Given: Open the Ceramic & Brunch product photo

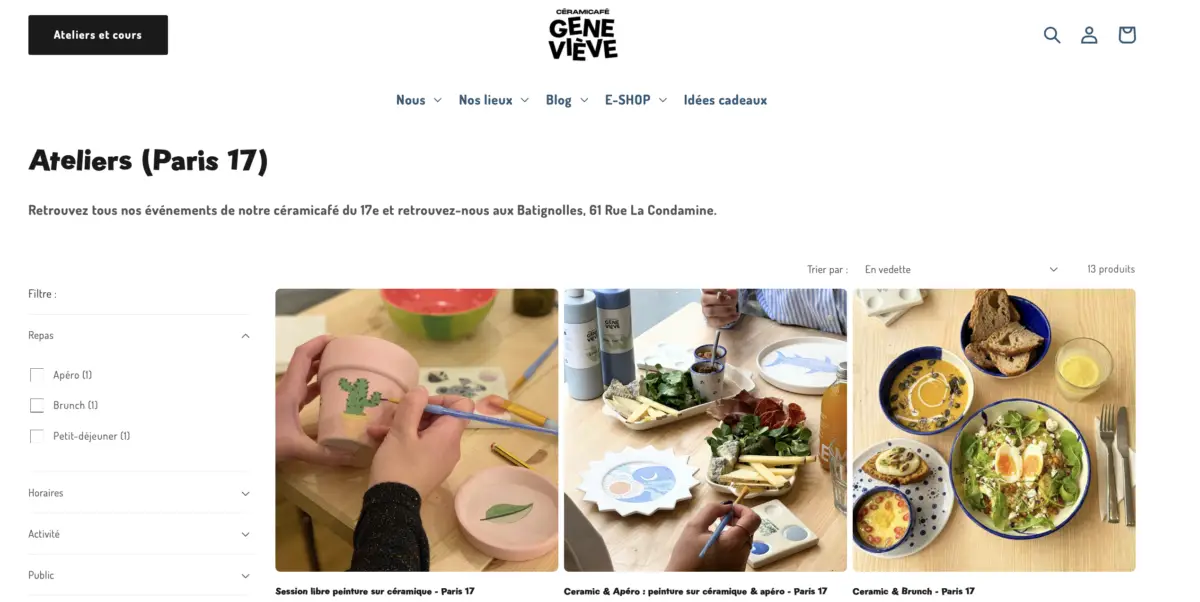Looking at the screenshot, I should 994,430.
